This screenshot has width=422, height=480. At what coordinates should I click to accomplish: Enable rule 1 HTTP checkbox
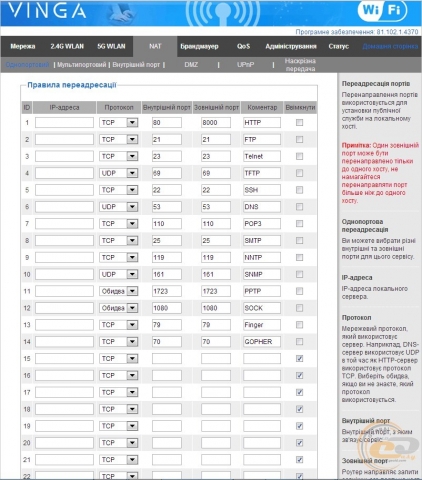tap(299, 123)
